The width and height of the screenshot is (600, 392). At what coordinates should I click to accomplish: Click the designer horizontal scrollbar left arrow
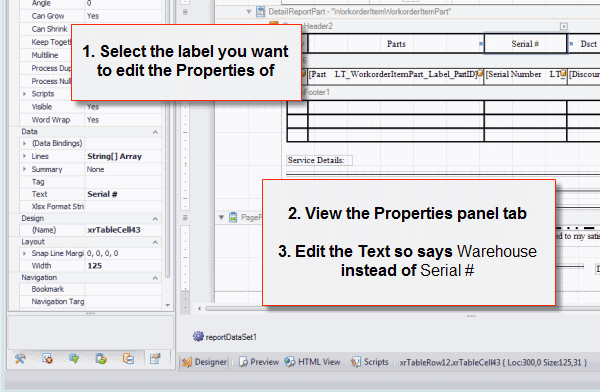coord(199,308)
